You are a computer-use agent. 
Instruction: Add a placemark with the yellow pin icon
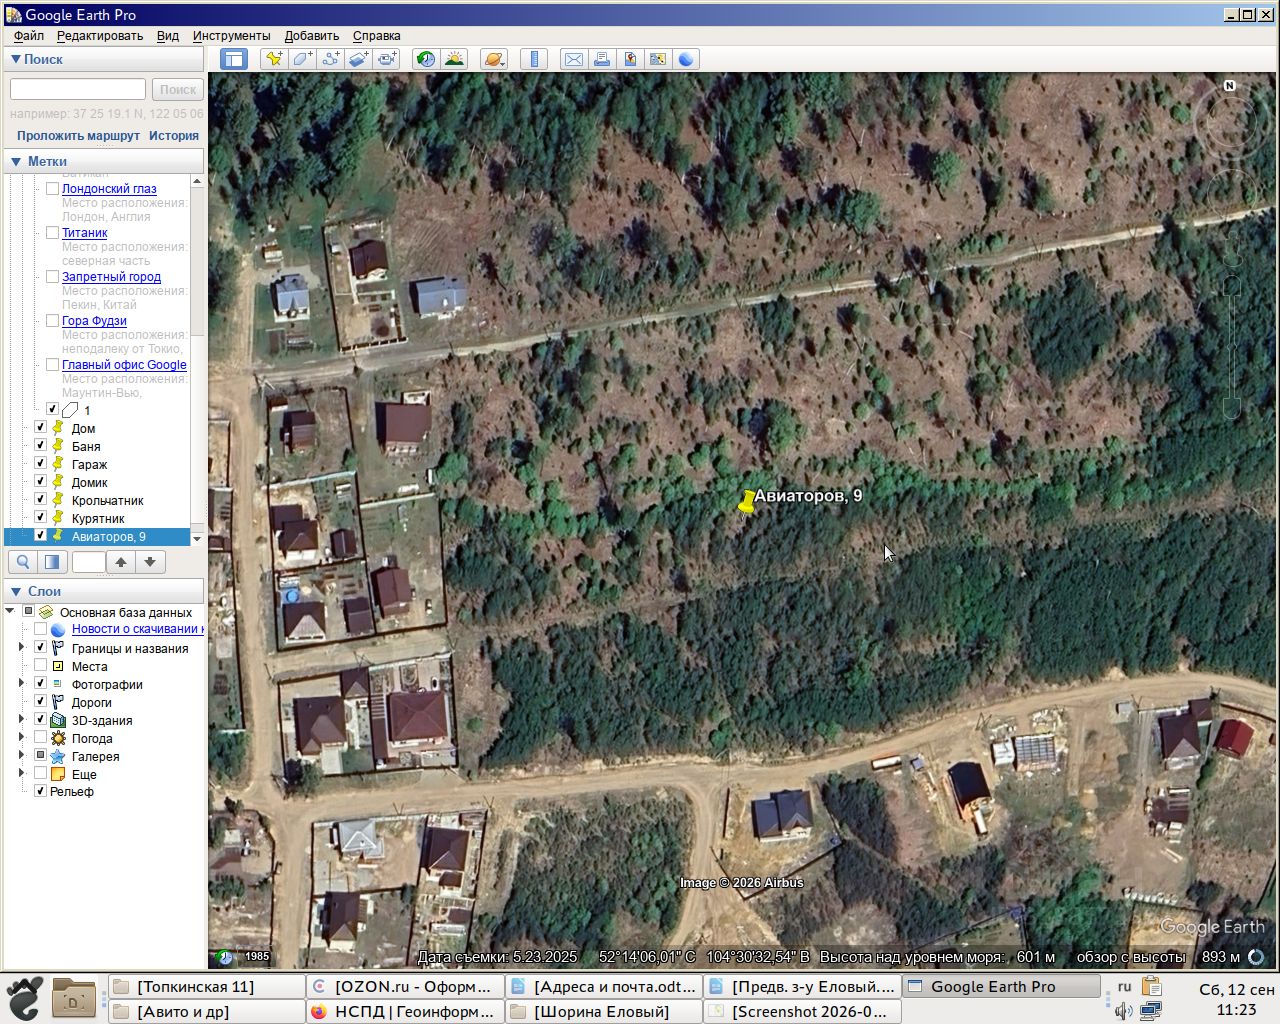[273, 59]
